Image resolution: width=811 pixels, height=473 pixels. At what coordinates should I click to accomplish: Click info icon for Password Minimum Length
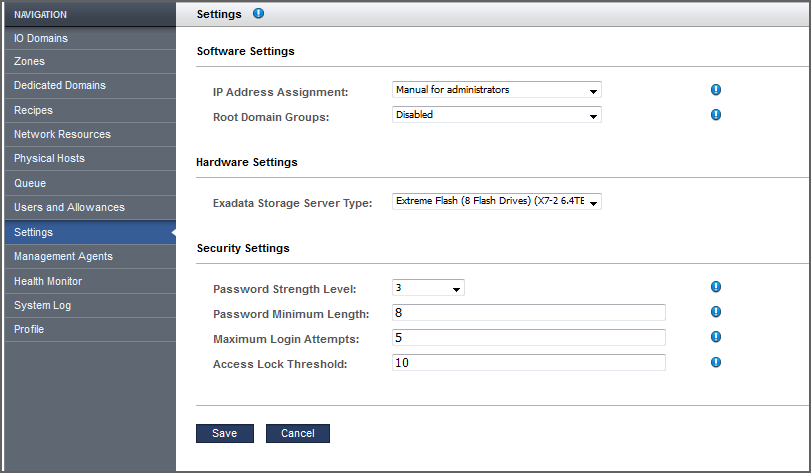pos(715,313)
